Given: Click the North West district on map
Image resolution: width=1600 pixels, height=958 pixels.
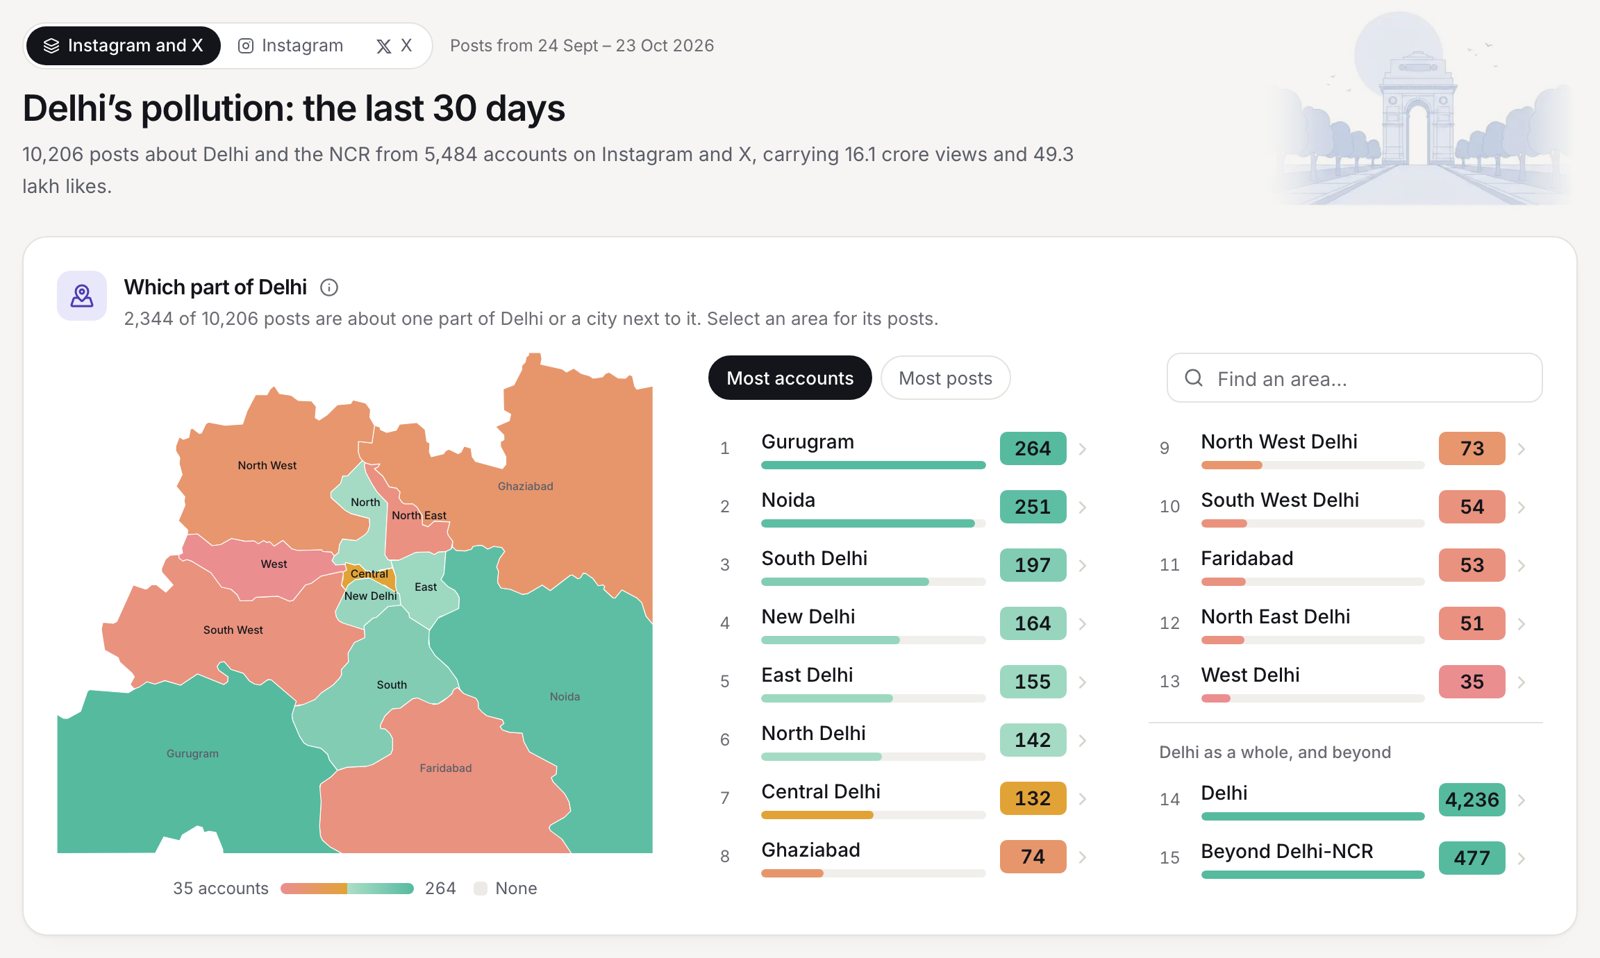Looking at the screenshot, I should click(267, 465).
